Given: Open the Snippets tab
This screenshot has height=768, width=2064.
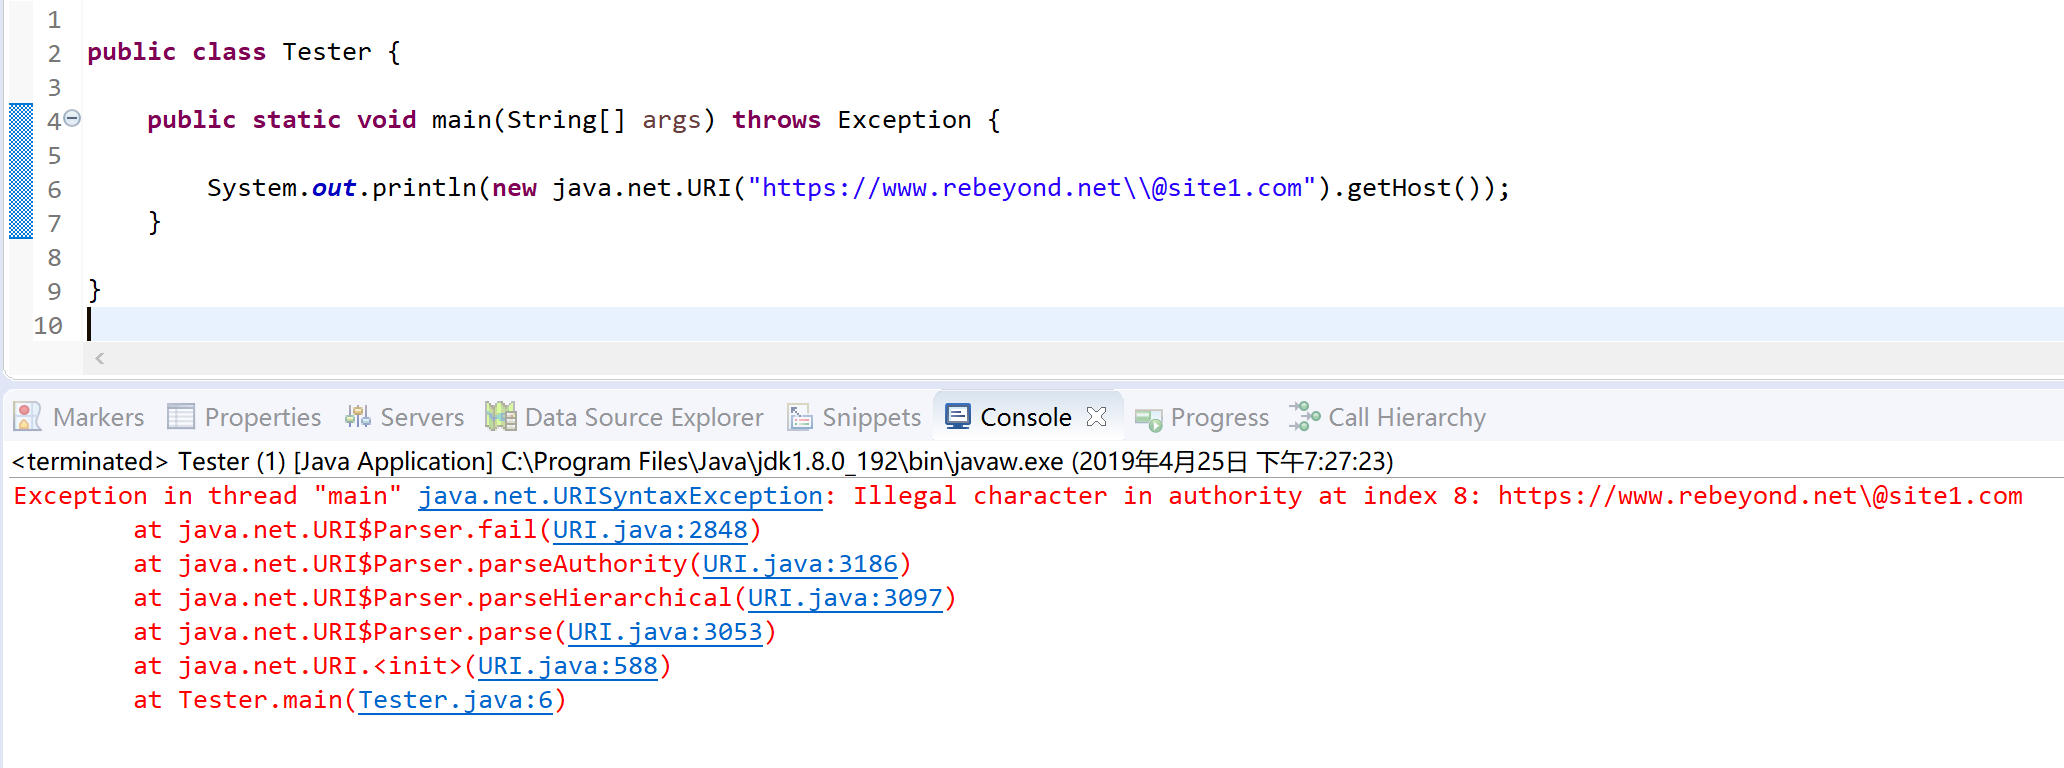Looking at the screenshot, I should click(854, 417).
